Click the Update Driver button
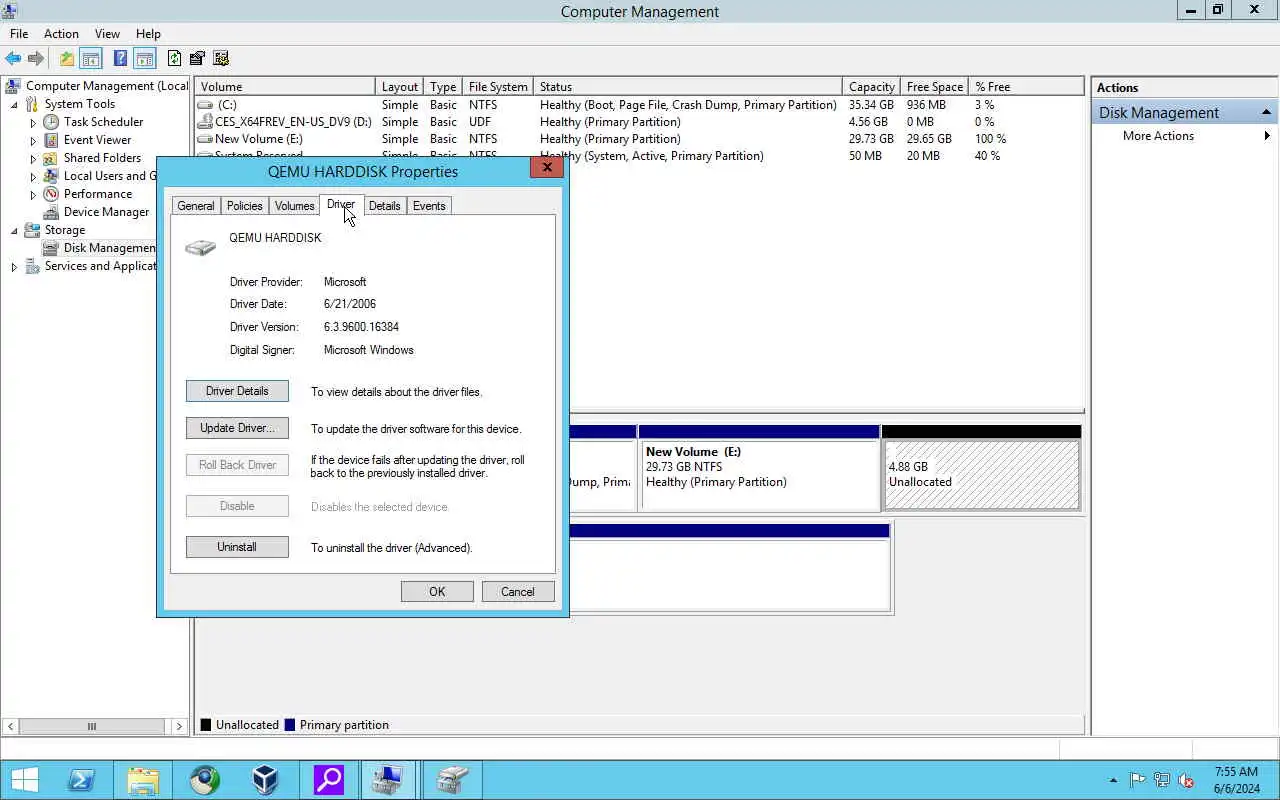 pos(237,428)
